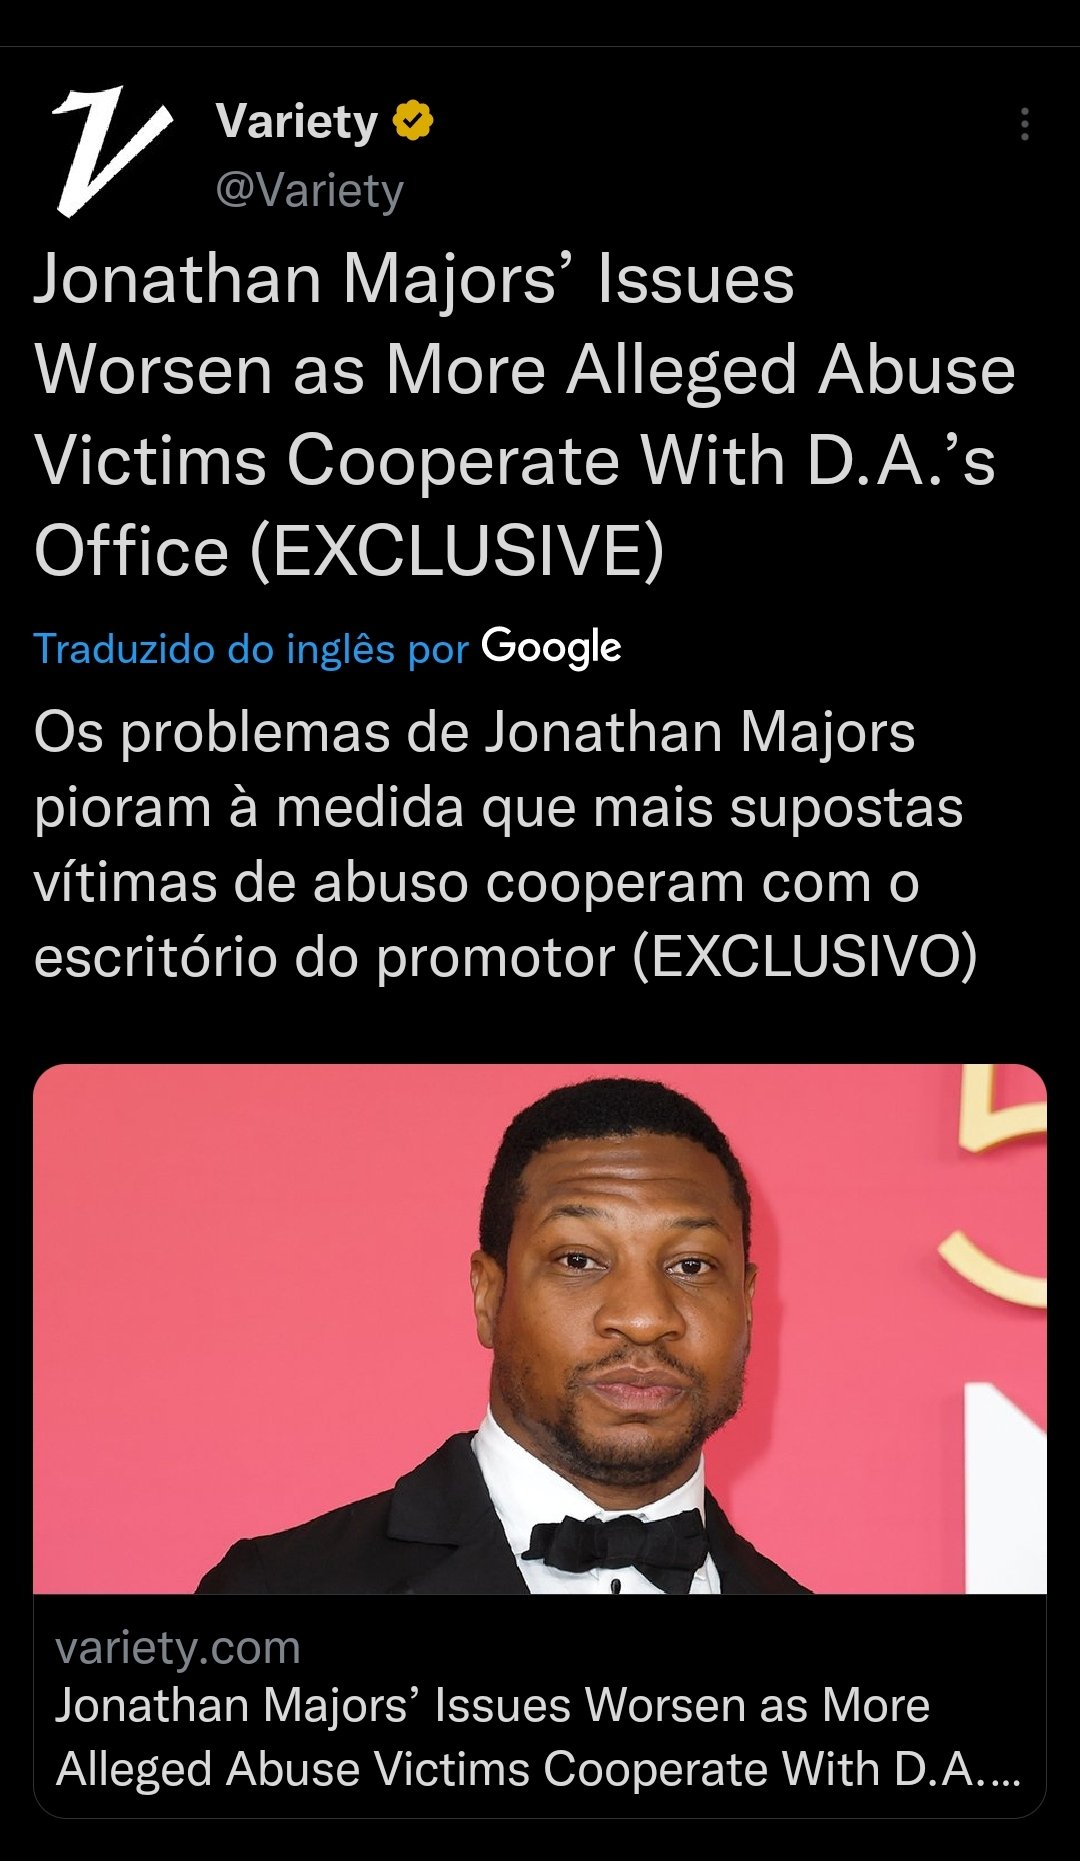Open the Variety profile avatar logo

click(112, 151)
